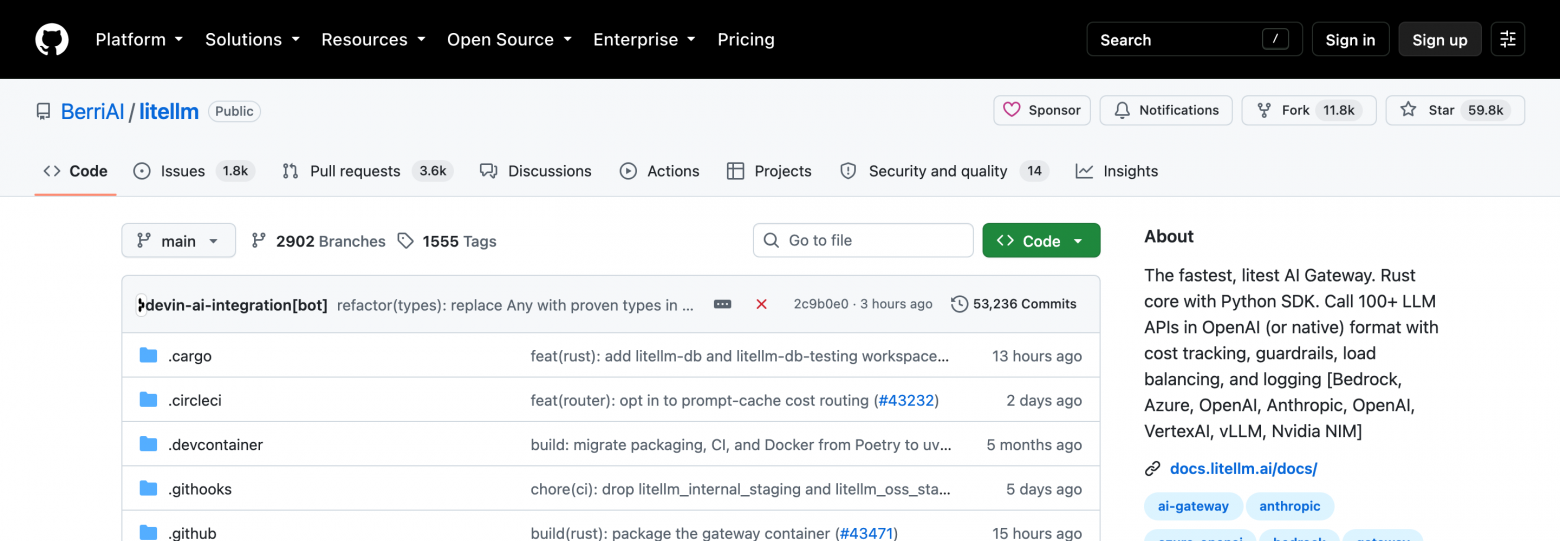Open the Insights tab
This screenshot has width=1560, height=541.
pyautogui.click(x=1117, y=171)
